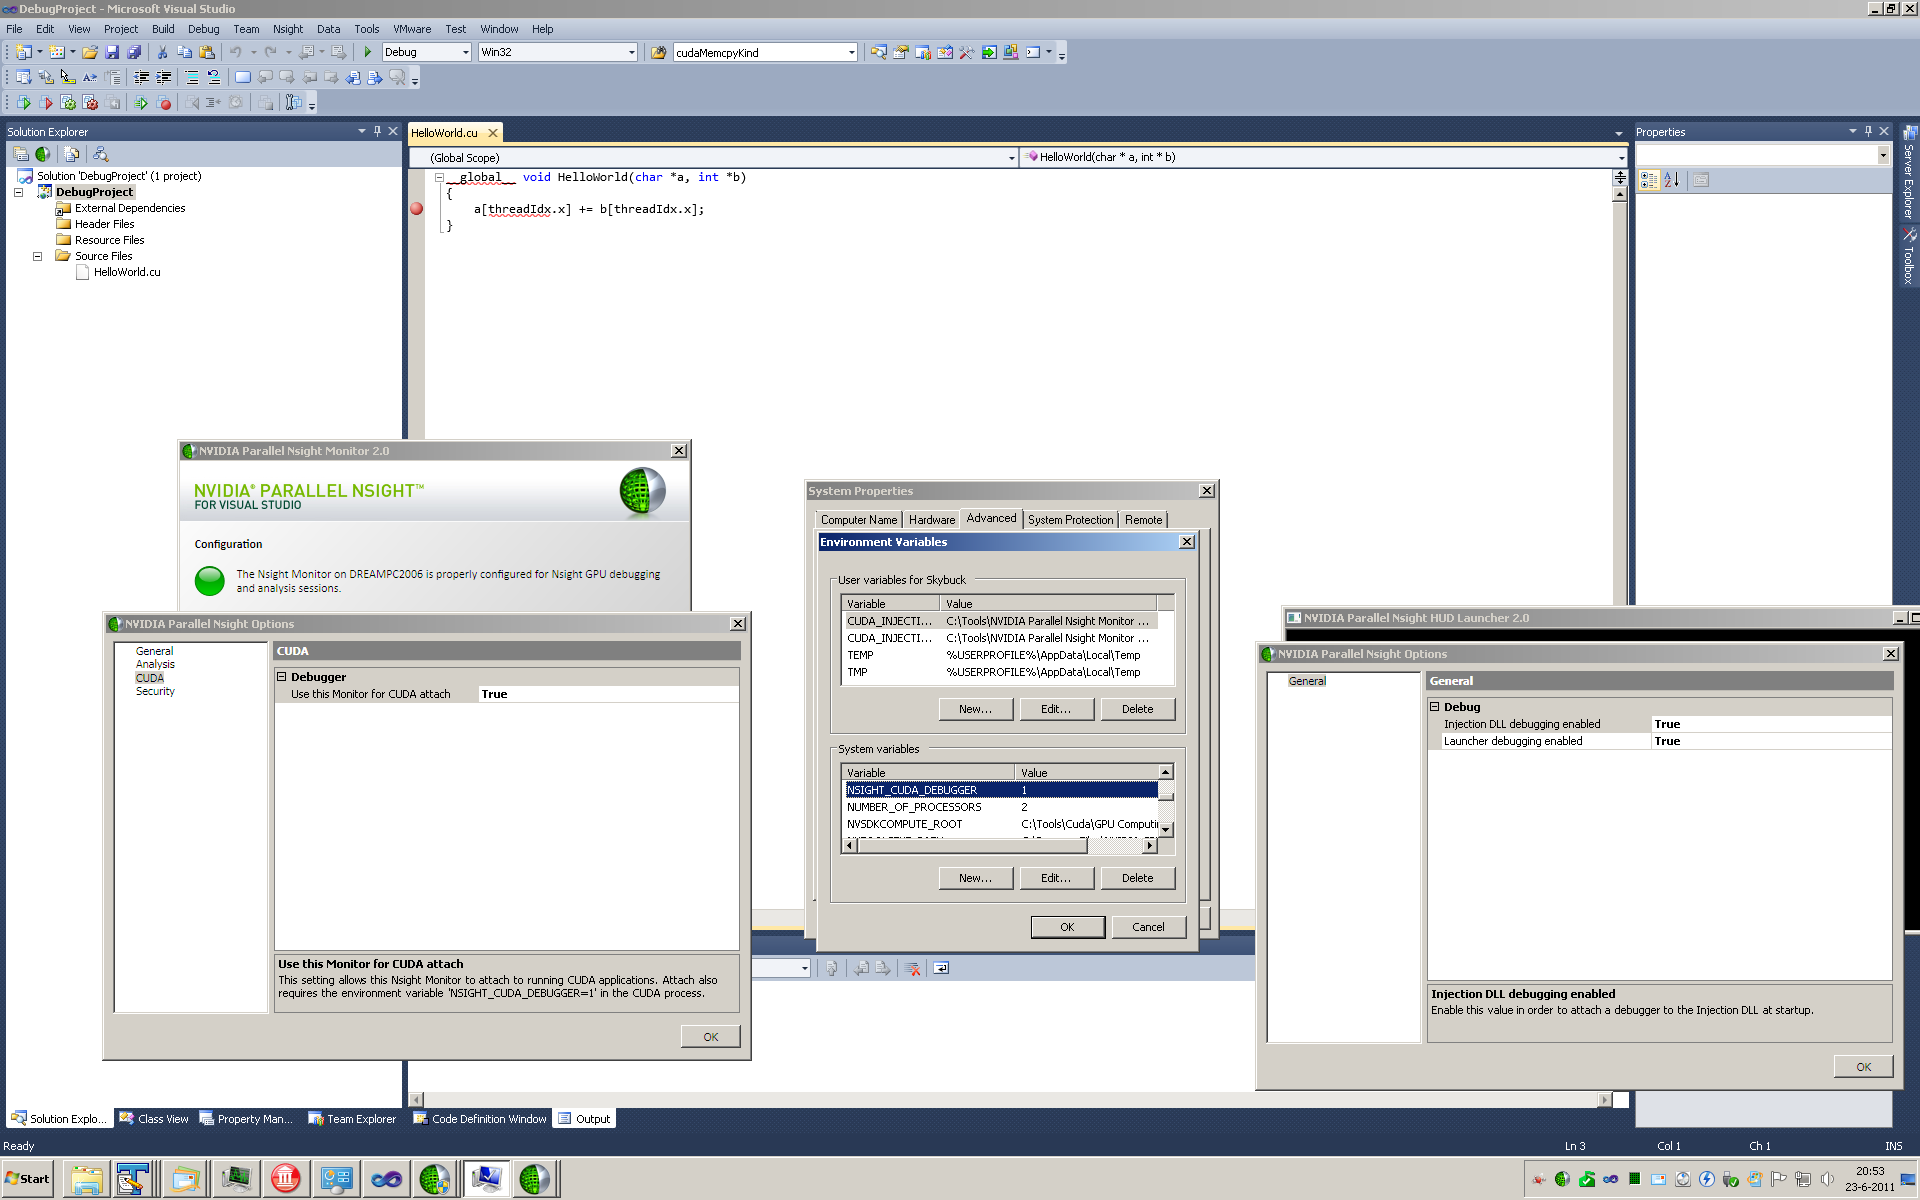Click the Start Debugging green arrow
The width and height of the screenshot is (1920, 1200).
367,52
